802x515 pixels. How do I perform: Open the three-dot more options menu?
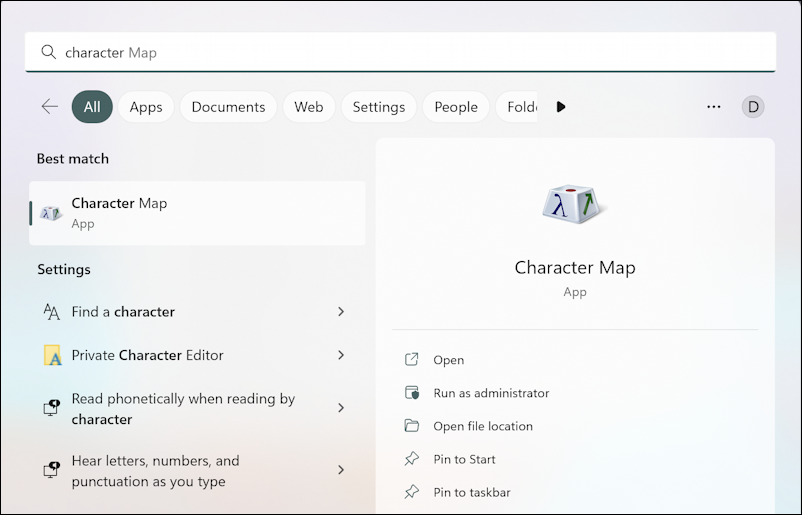pos(714,107)
